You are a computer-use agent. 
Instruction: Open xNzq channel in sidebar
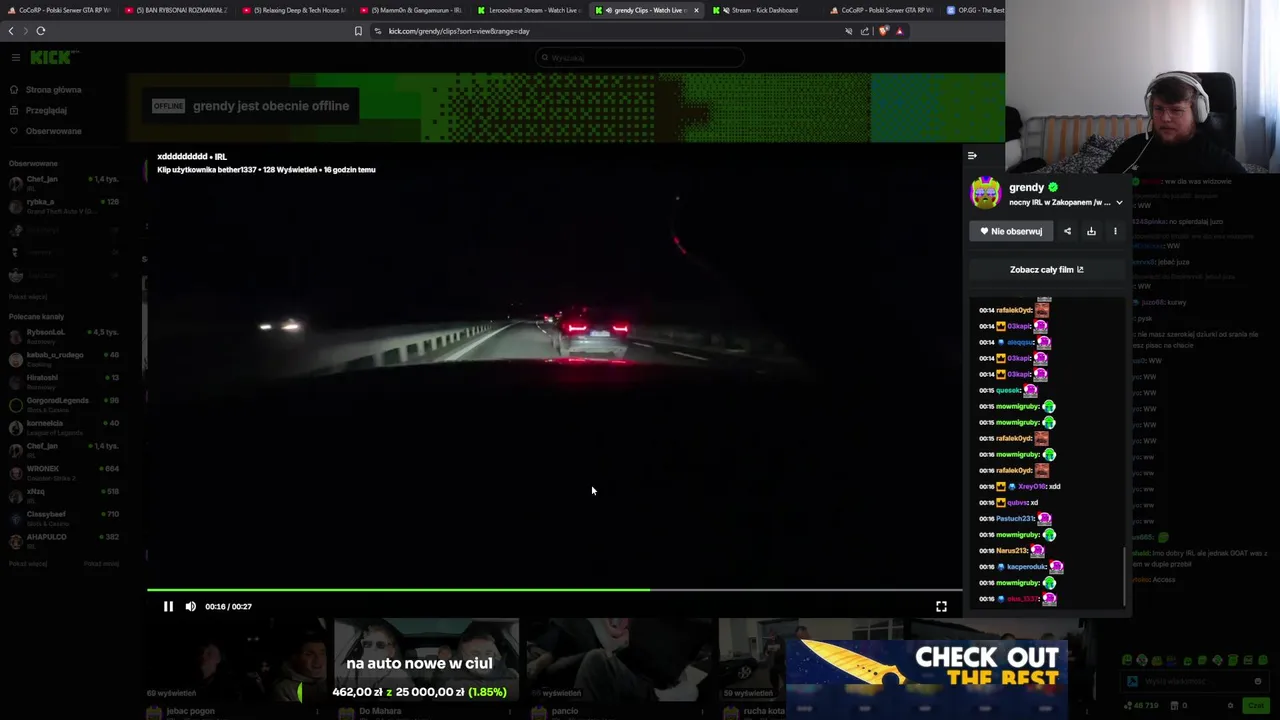click(x=62, y=496)
